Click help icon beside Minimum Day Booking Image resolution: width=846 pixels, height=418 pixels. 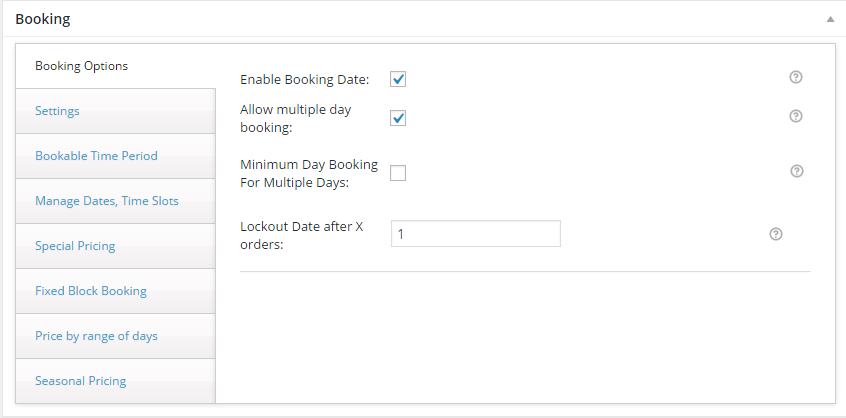tap(797, 171)
